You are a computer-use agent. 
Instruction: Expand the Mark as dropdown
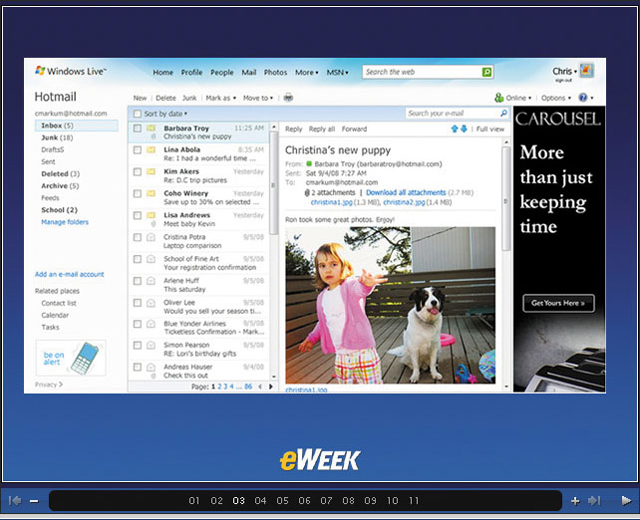coord(220,98)
